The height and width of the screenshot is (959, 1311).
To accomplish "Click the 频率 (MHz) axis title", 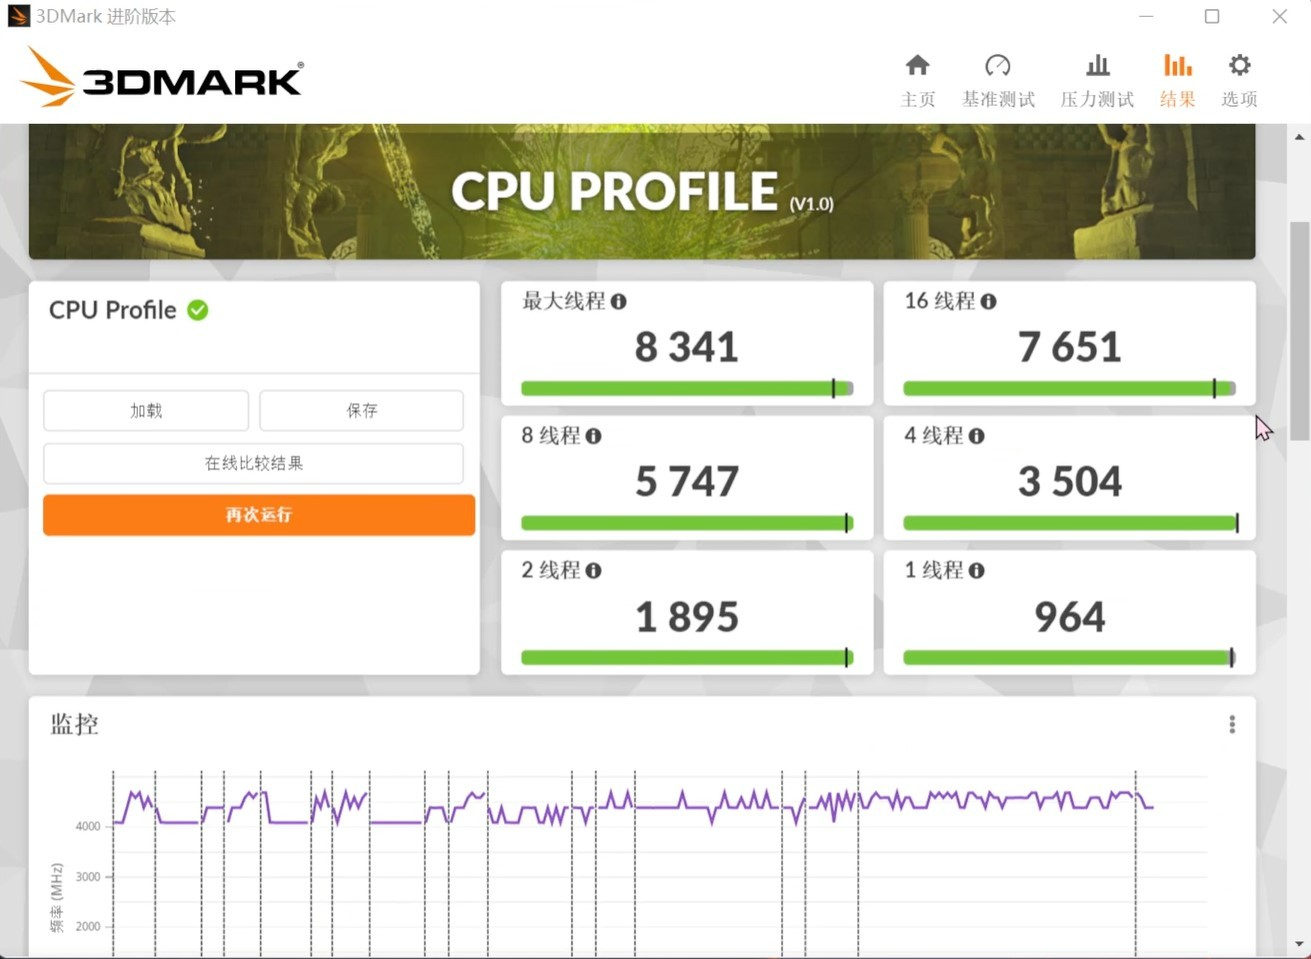I will coord(56,897).
